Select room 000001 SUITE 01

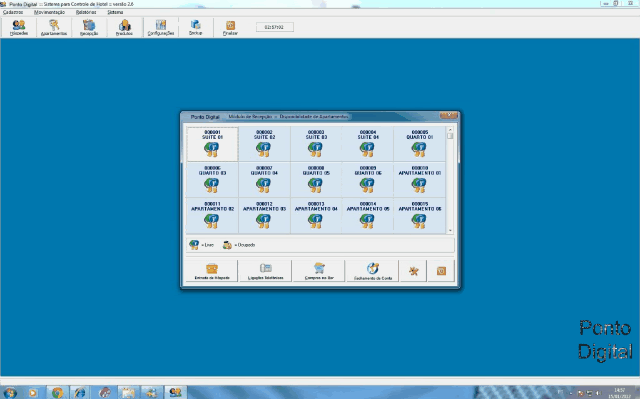coord(212,144)
